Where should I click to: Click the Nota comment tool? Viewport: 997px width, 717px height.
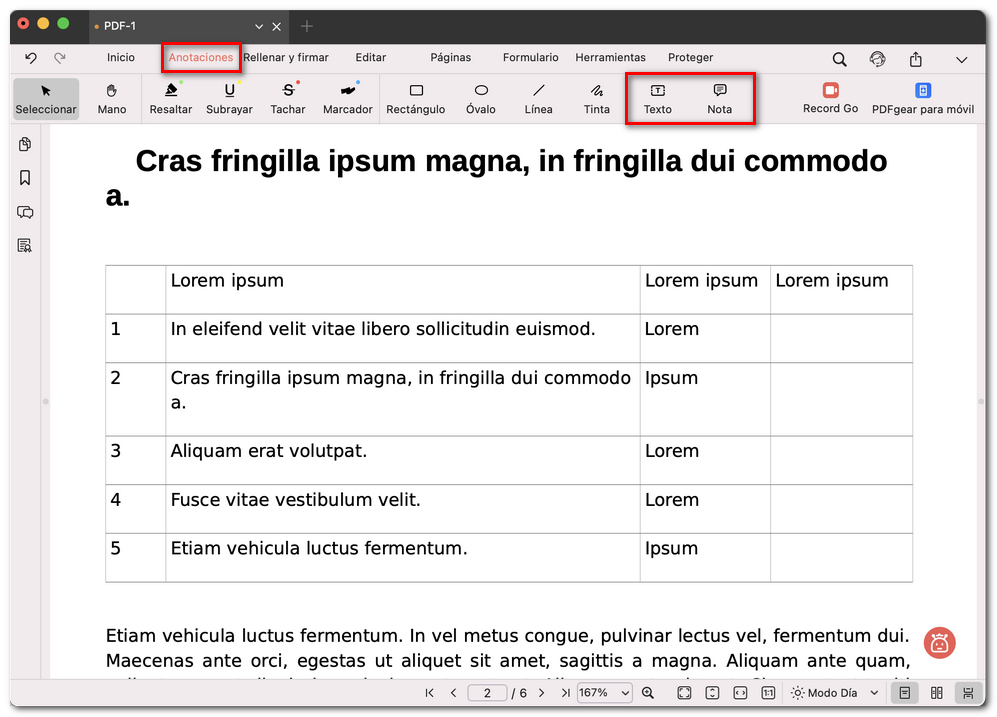tap(719, 98)
